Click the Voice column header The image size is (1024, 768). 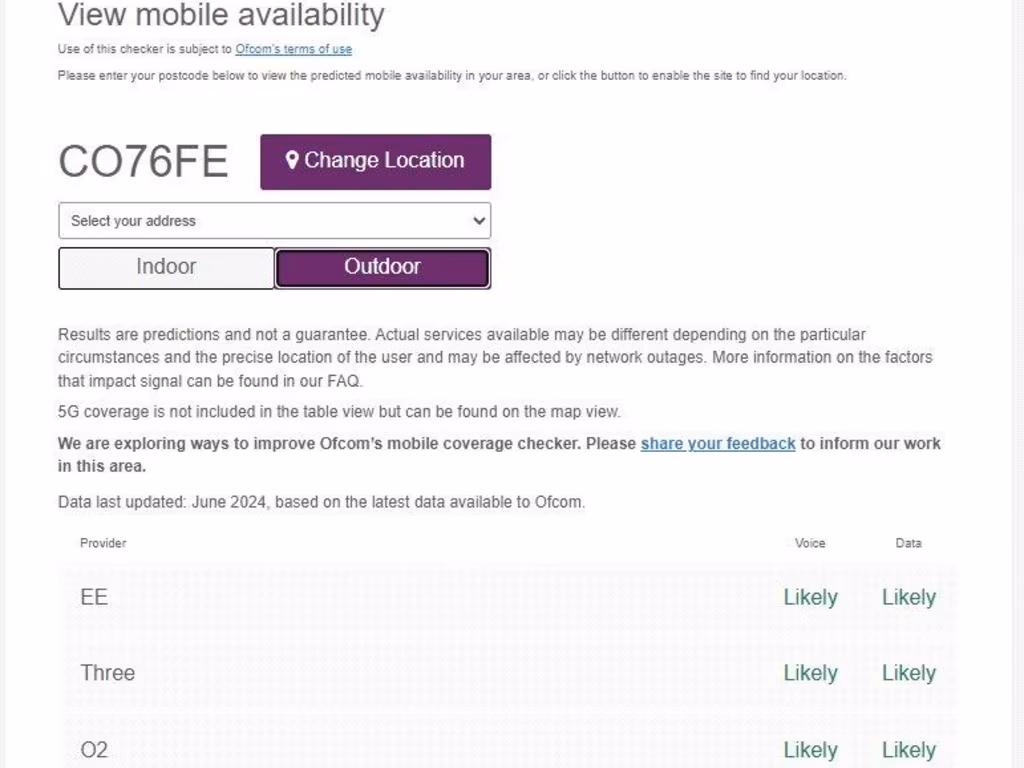pyautogui.click(x=810, y=543)
